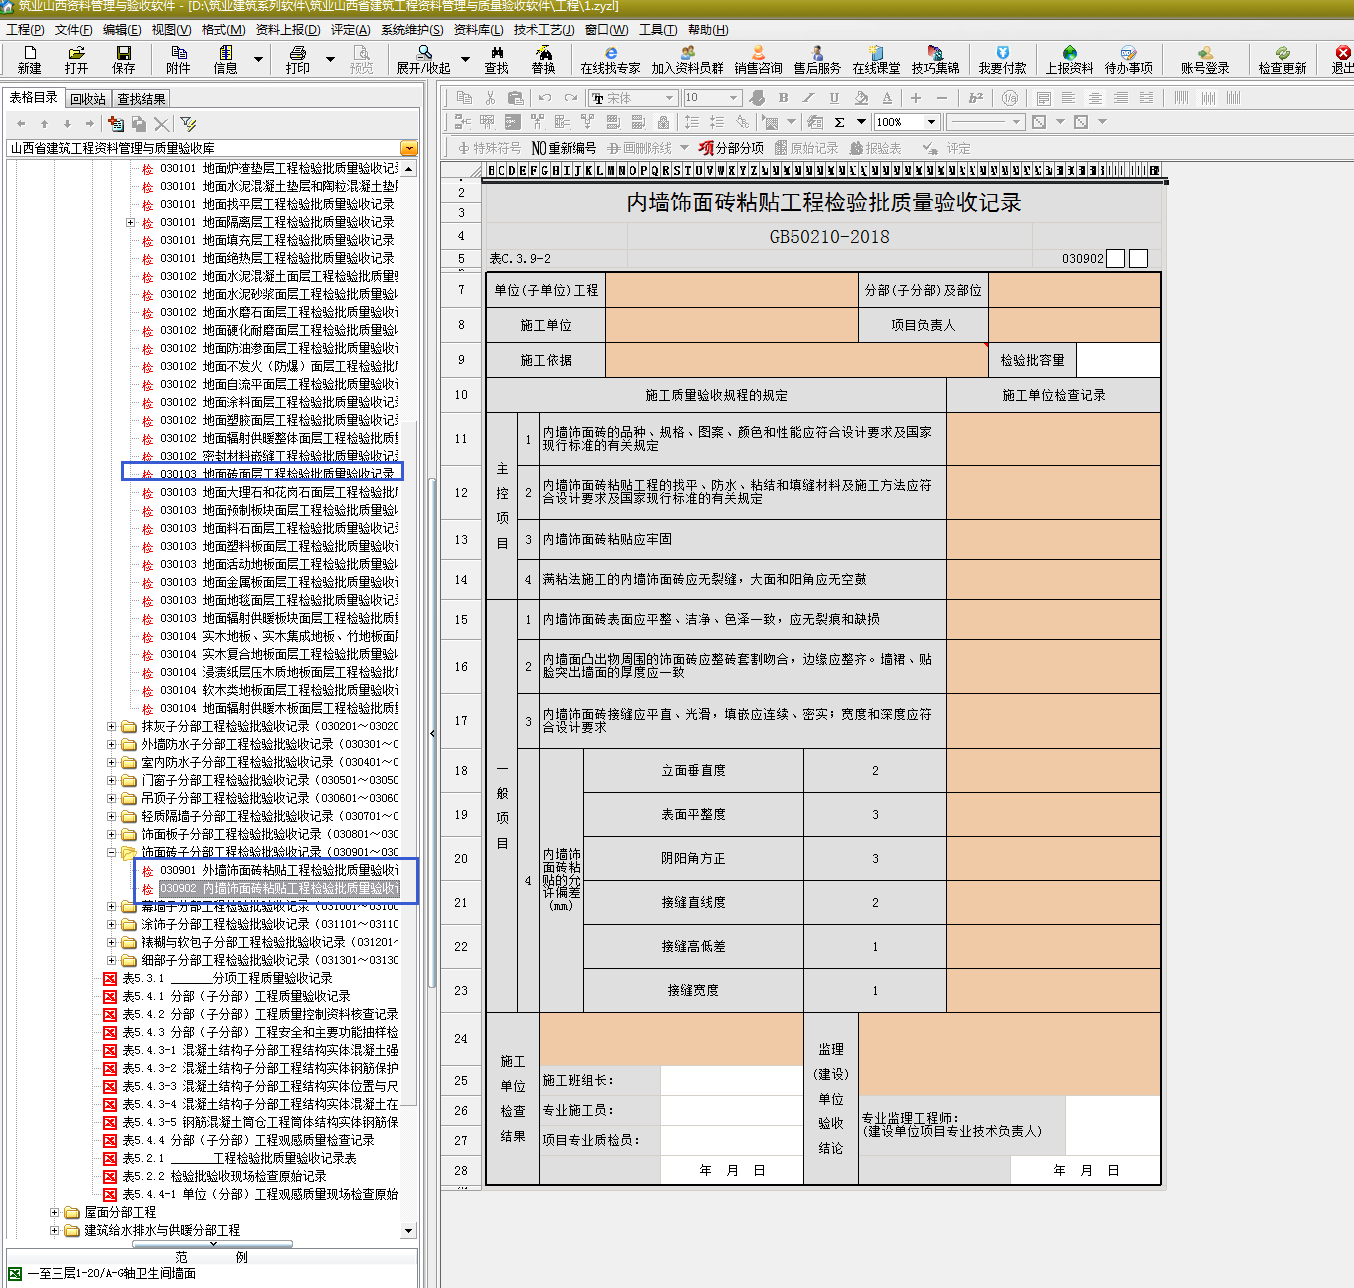Click the scissors cut icon
1354x1288 pixels.
point(490,97)
